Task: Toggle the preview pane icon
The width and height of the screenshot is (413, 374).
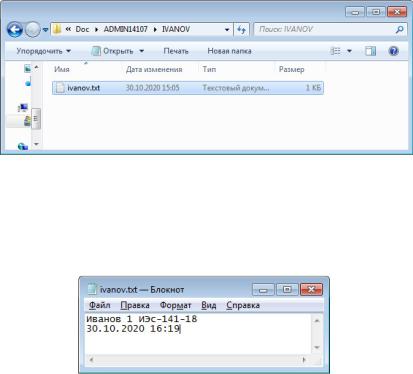Action: 370,51
